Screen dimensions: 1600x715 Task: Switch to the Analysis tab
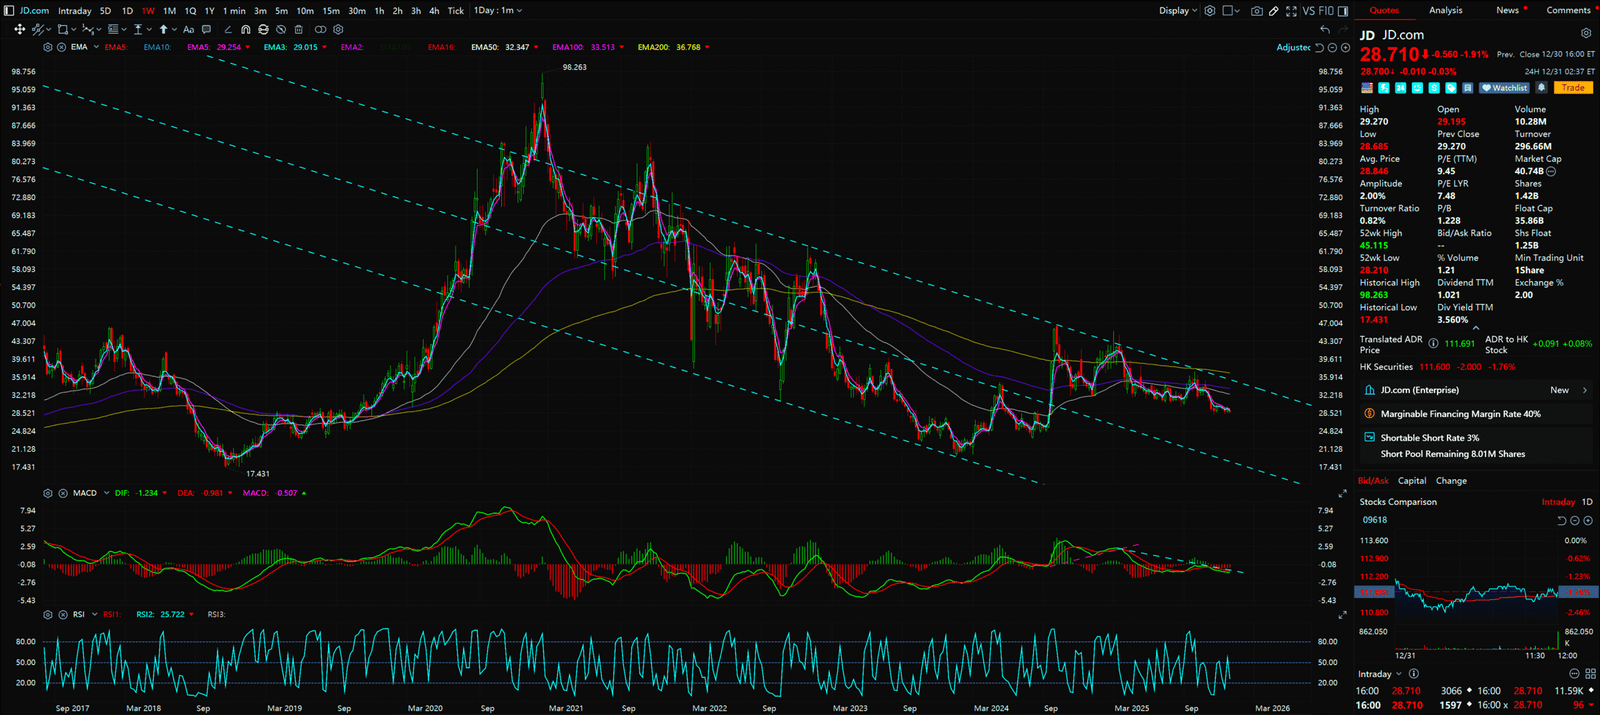point(1445,11)
